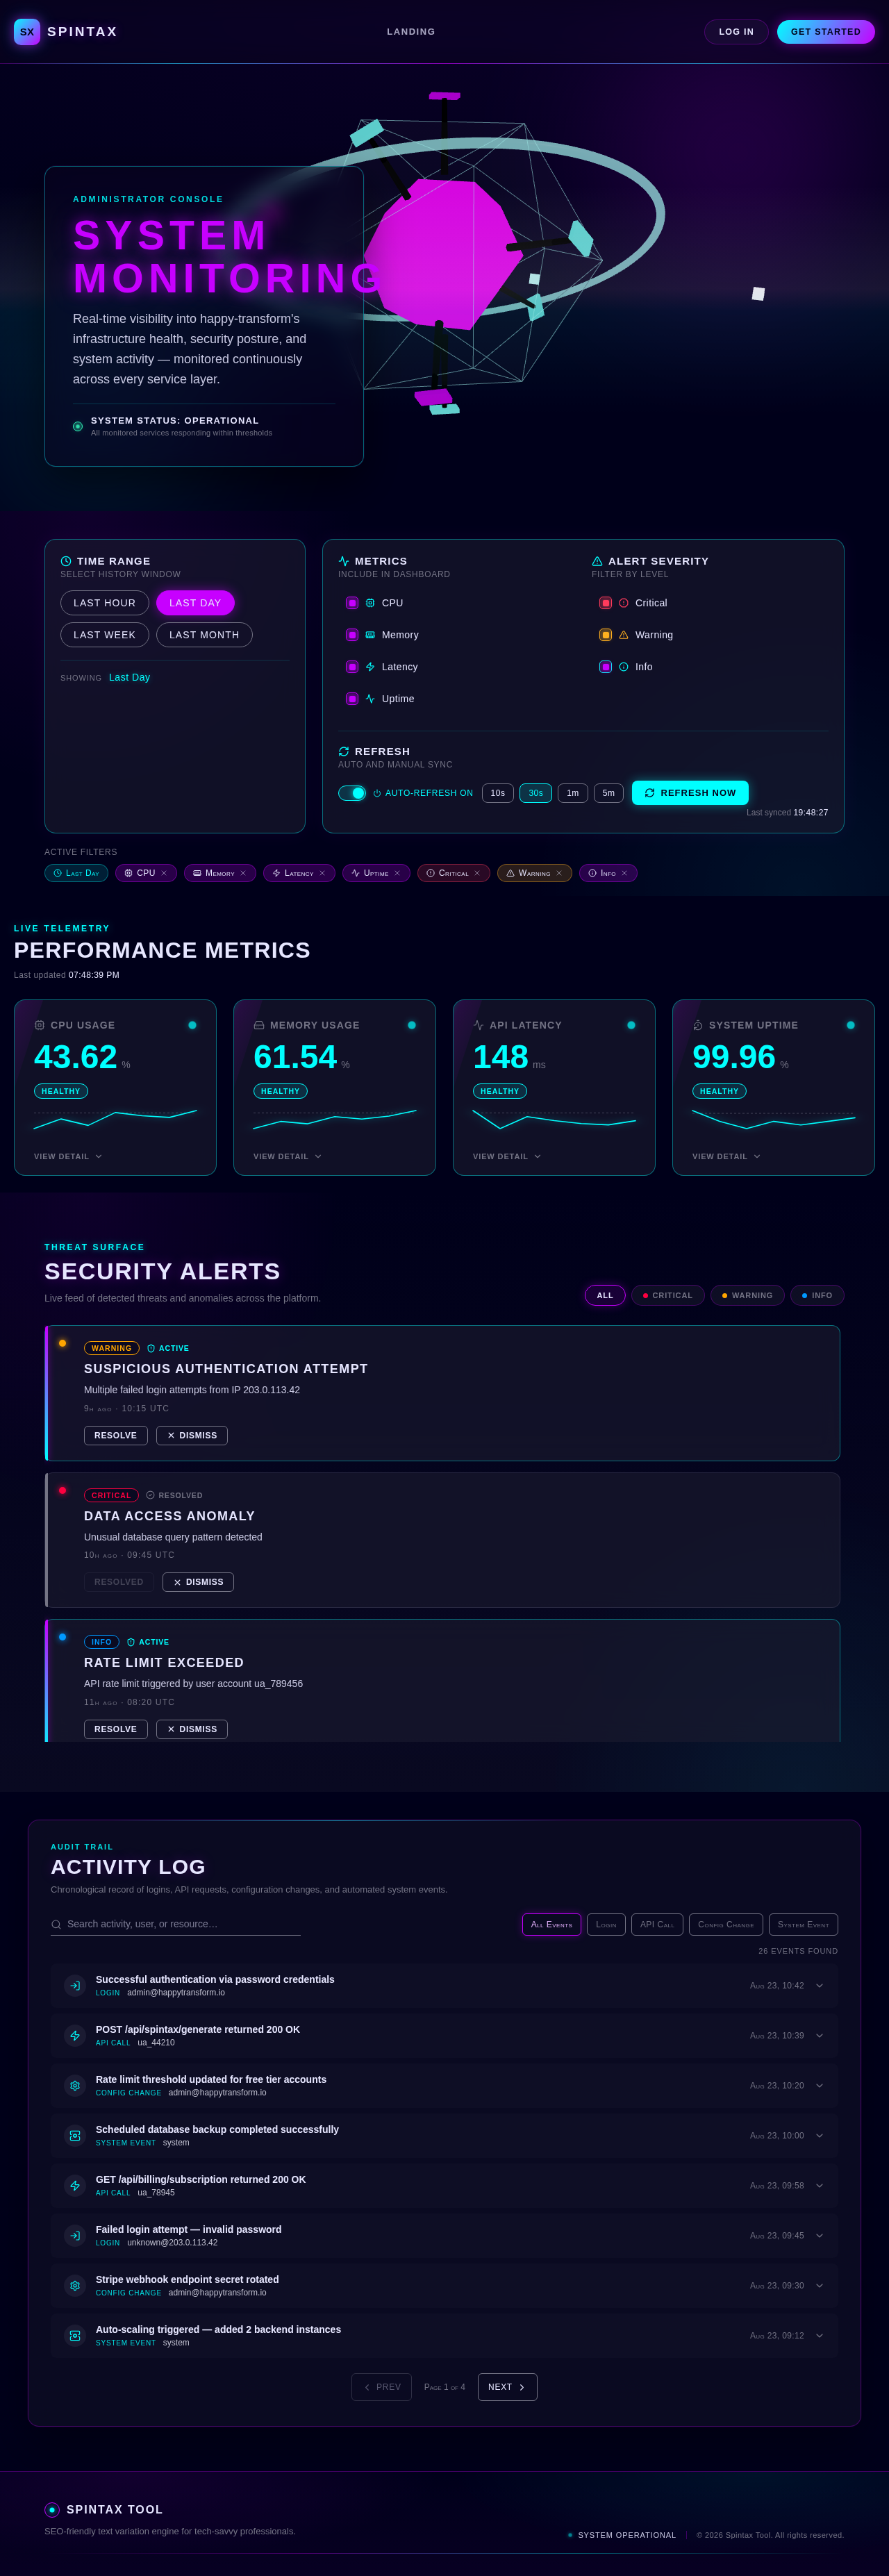The width and height of the screenshot is (889, 2576).
Task: Toggle the Memory metric checkbox
Action: [x=352, y=635]
